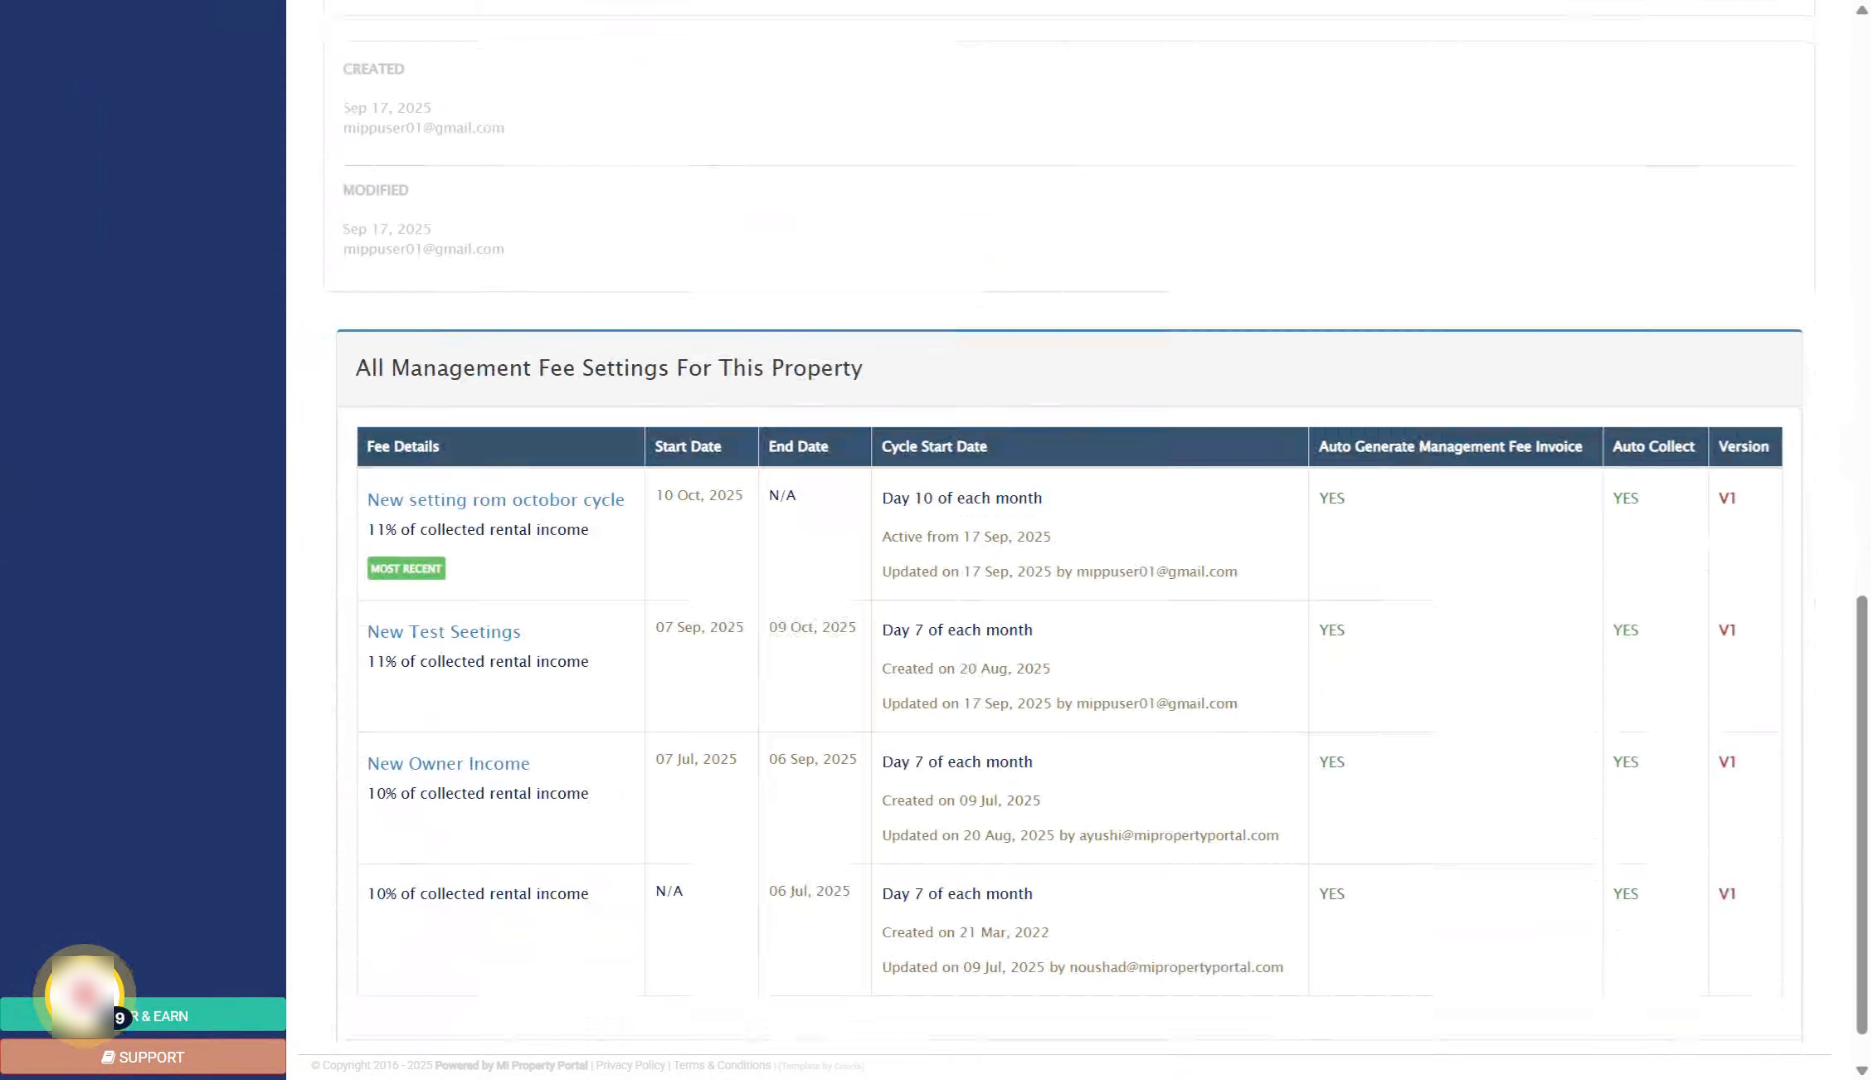Click the MOST RECENT green badge
The height and width of the screenshot is (1080, 1871).
point(406,569)
